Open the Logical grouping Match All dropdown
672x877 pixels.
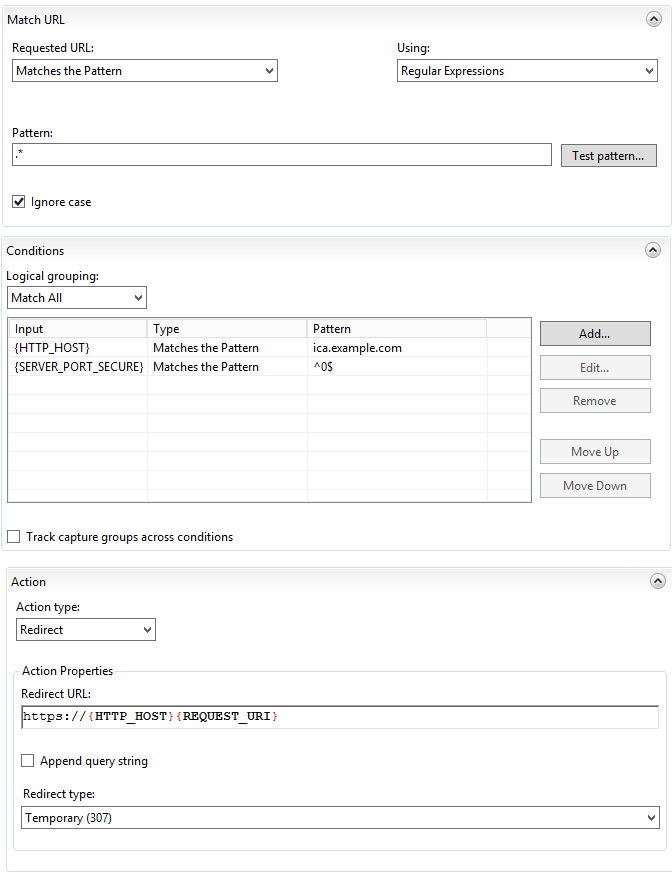pyautogui.click(x=77, y=298)
